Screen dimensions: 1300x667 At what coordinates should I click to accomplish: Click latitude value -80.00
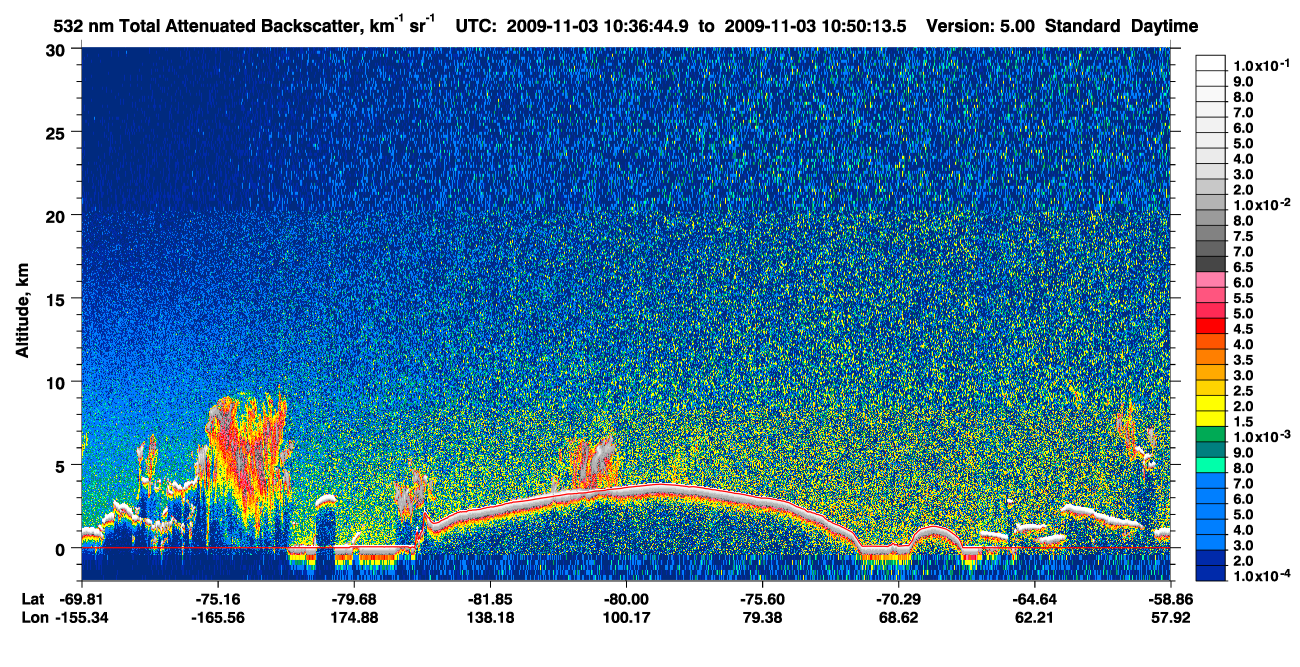tap(625, 600)
